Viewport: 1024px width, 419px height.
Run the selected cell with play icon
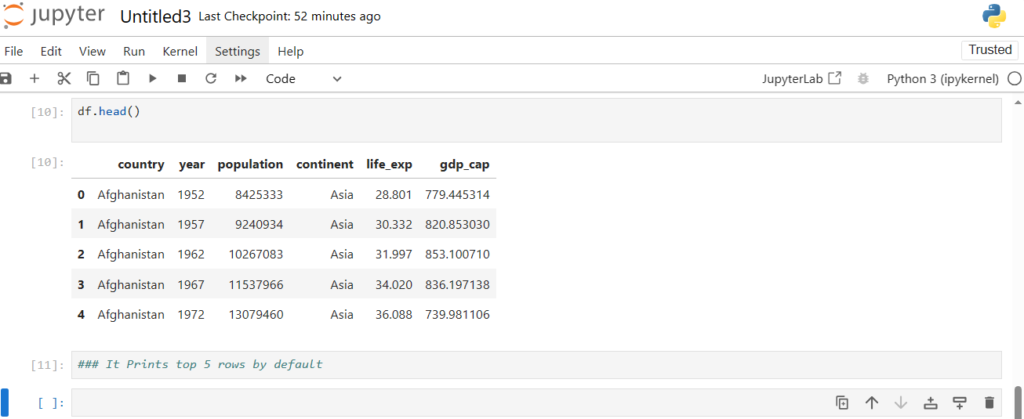coord(153,78)
